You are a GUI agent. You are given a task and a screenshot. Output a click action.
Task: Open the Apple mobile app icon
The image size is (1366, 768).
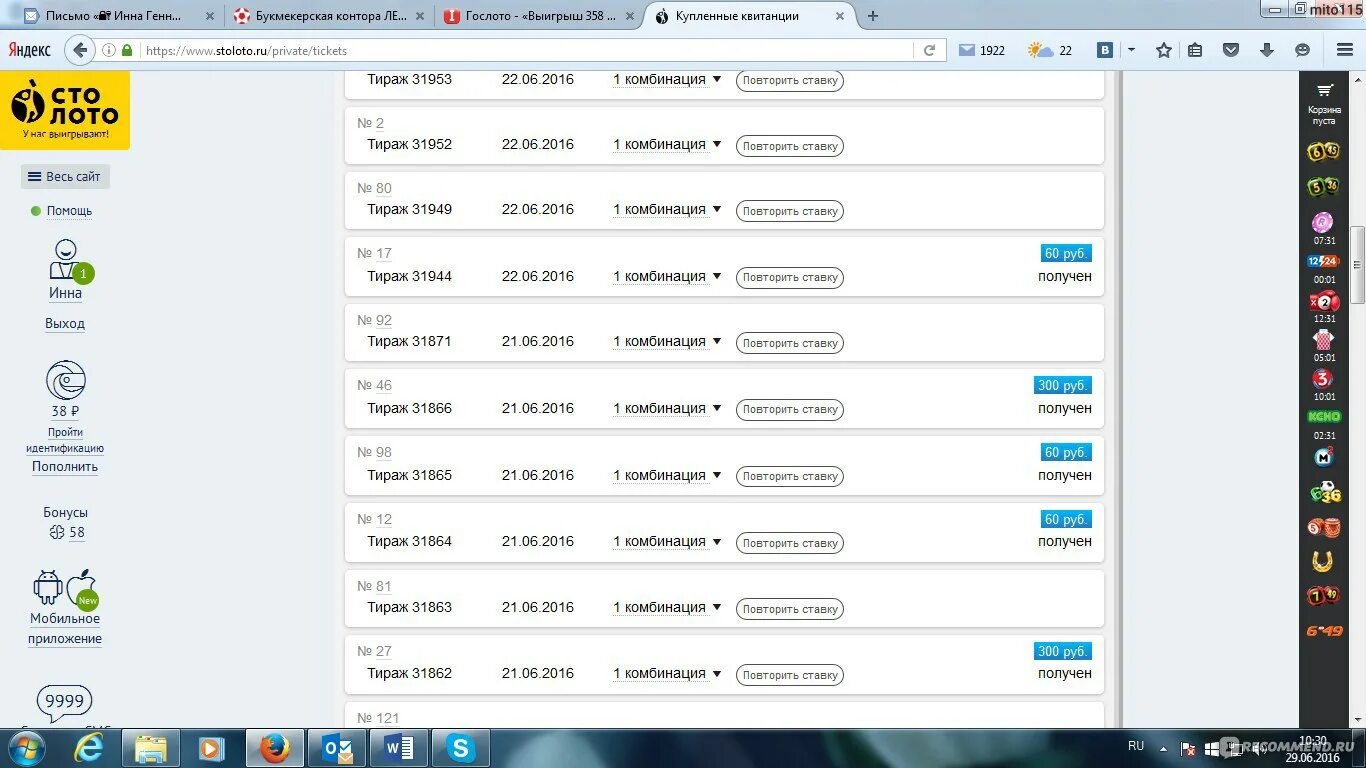pyautogui.click(x=80, y=587)
